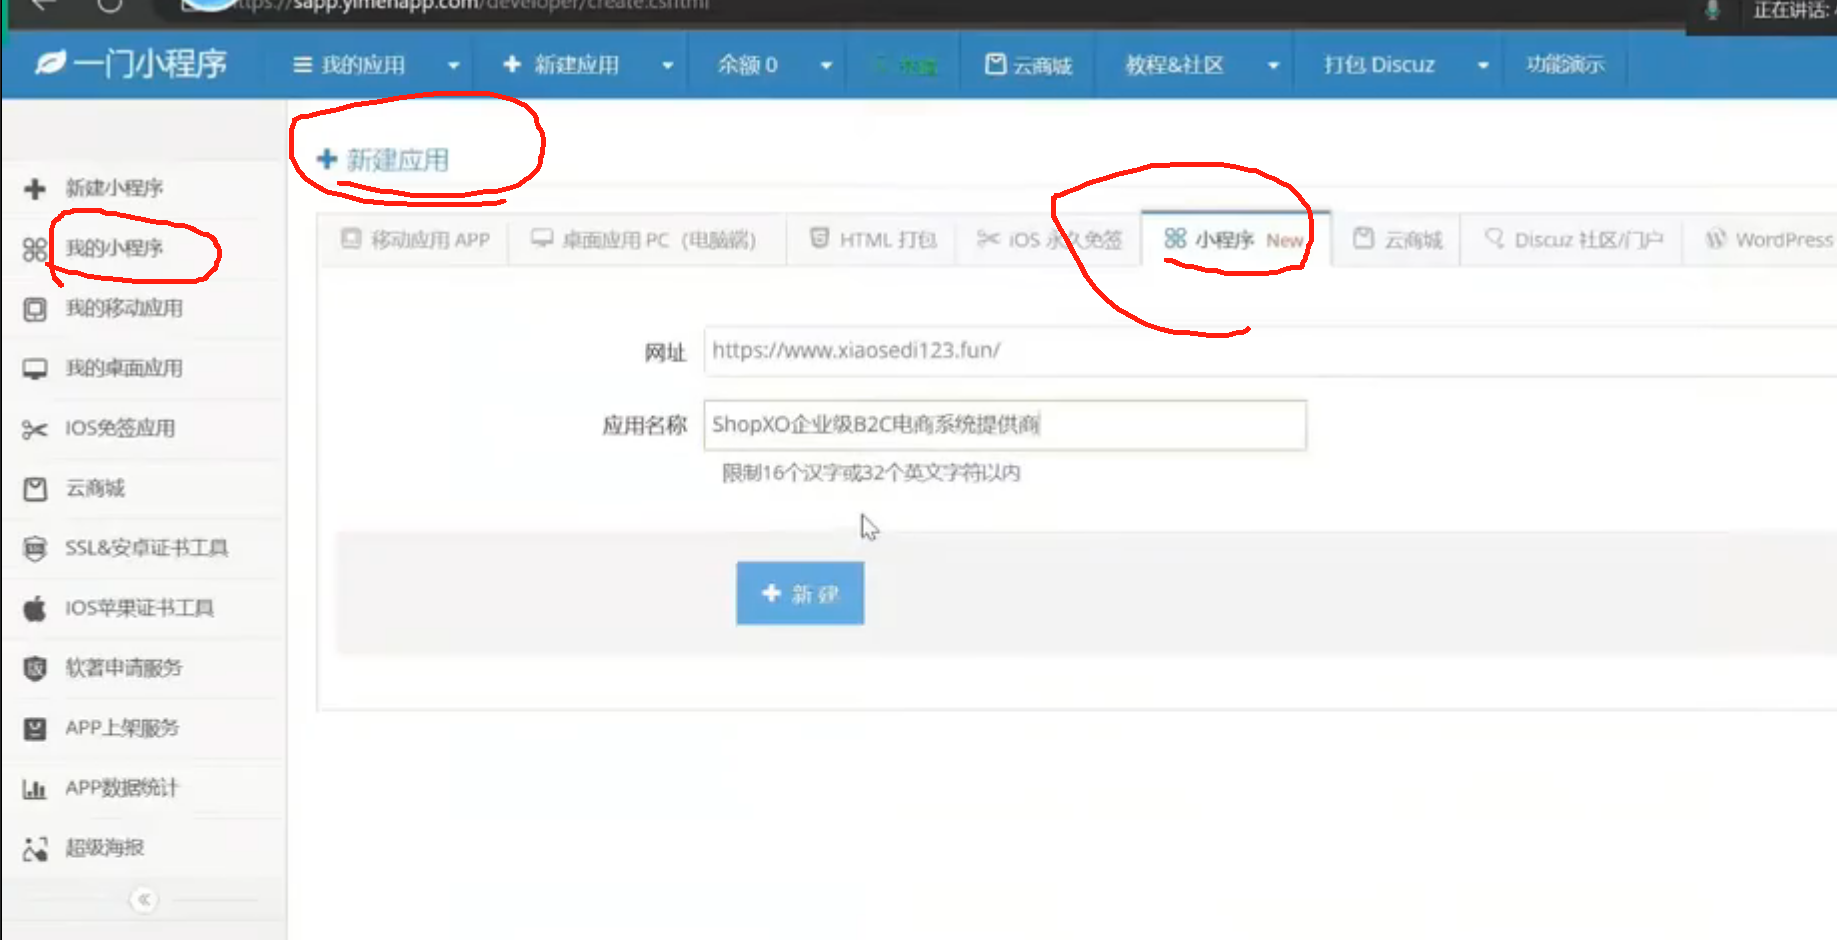This screenshot has width=1837, height=940.
Task: Click the WordPress logo icon tab
Action: (1716, 238)
